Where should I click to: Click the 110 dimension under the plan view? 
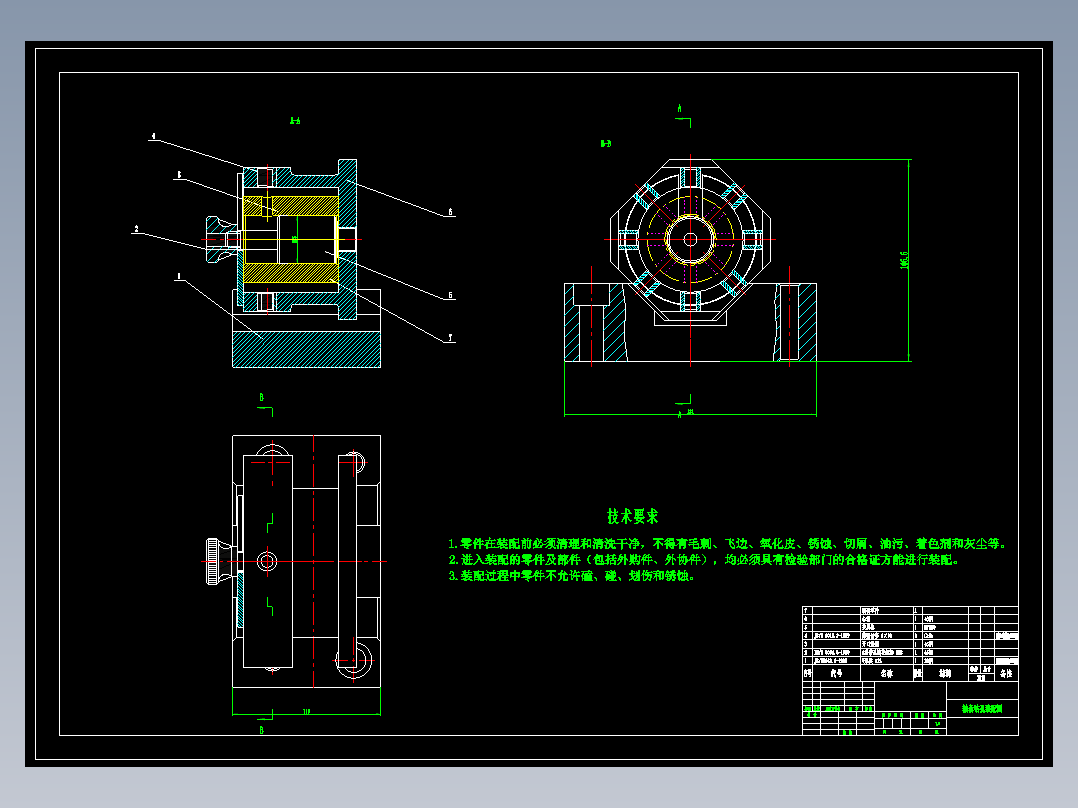coord(306,711)
